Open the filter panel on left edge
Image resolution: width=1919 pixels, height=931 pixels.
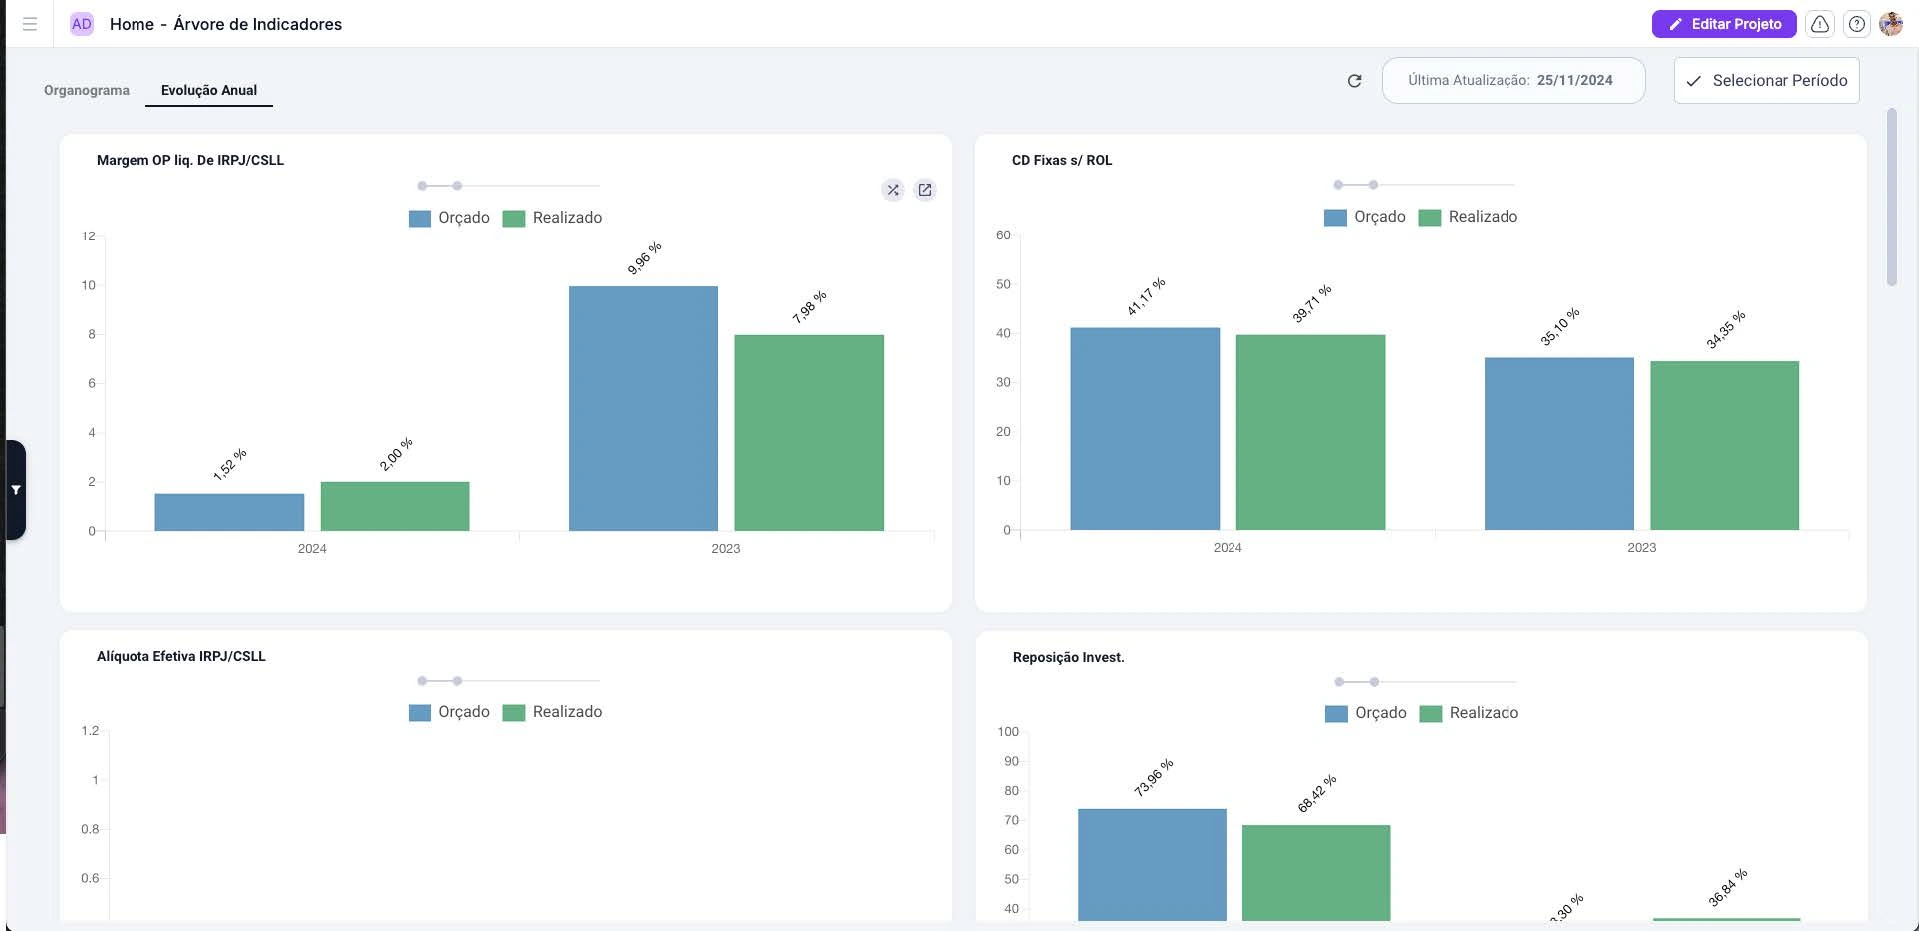point(16,490)
